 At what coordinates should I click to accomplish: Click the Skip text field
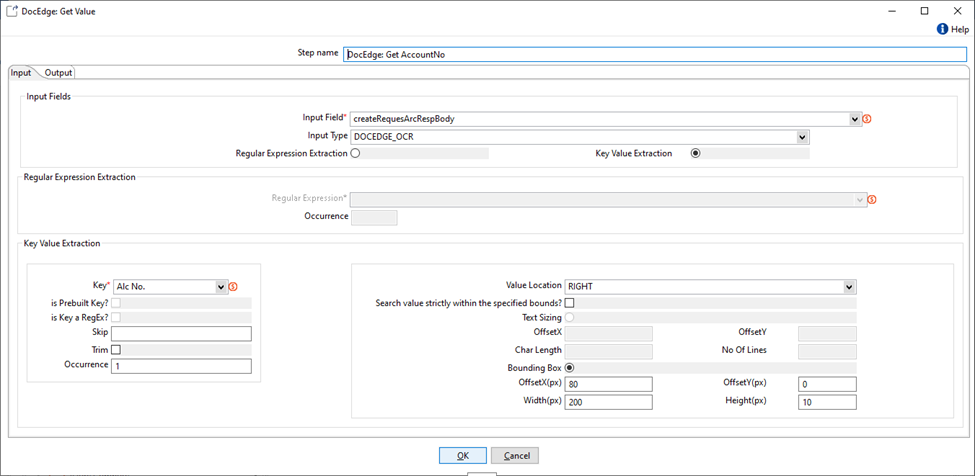tap(181, 334)
